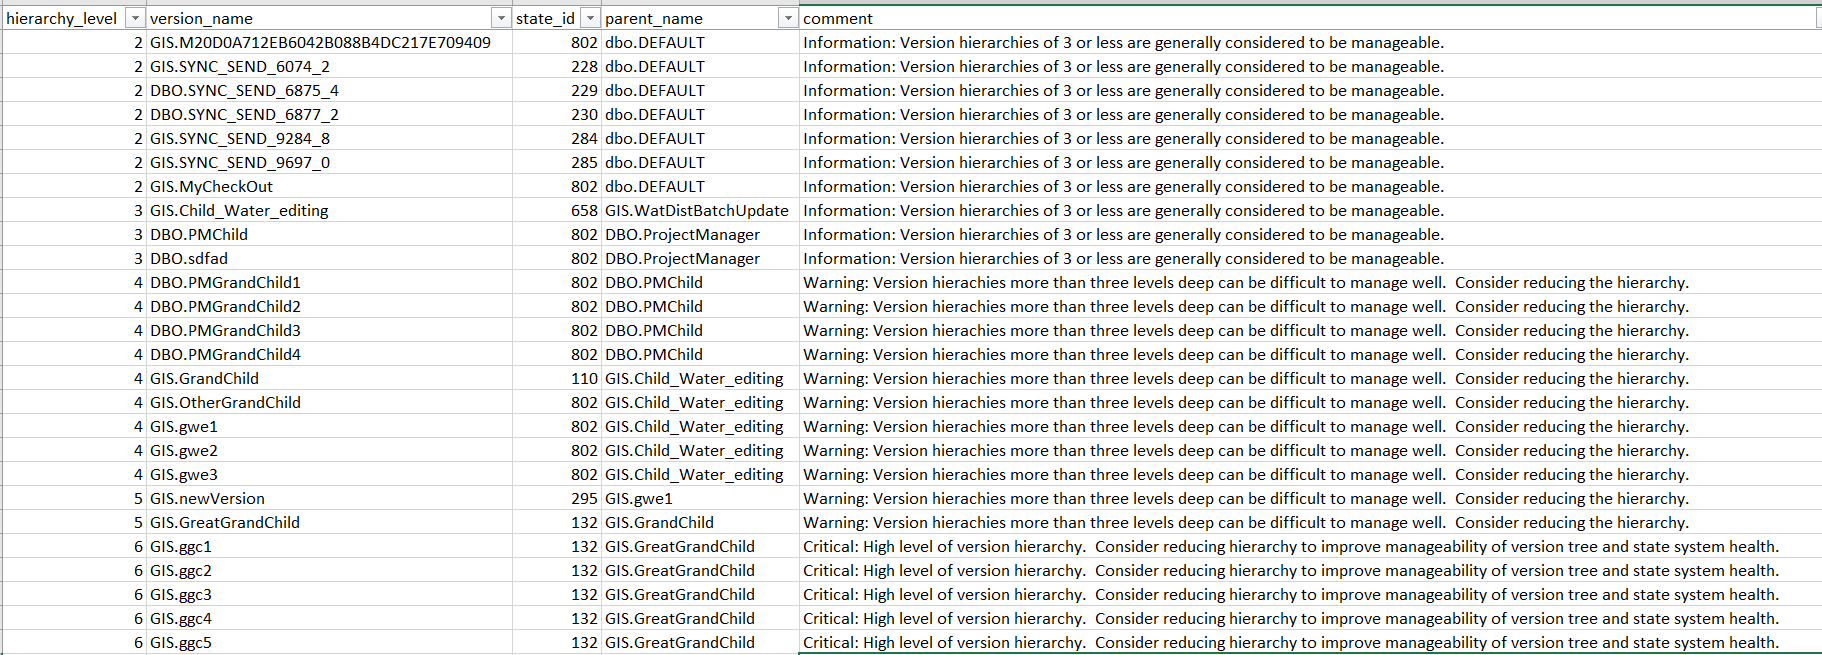This screenshot has width=1822, height=655.
Task: Click the GIS.gwe2 version cell
Action: pyautogui.click(x=329, y=450)
